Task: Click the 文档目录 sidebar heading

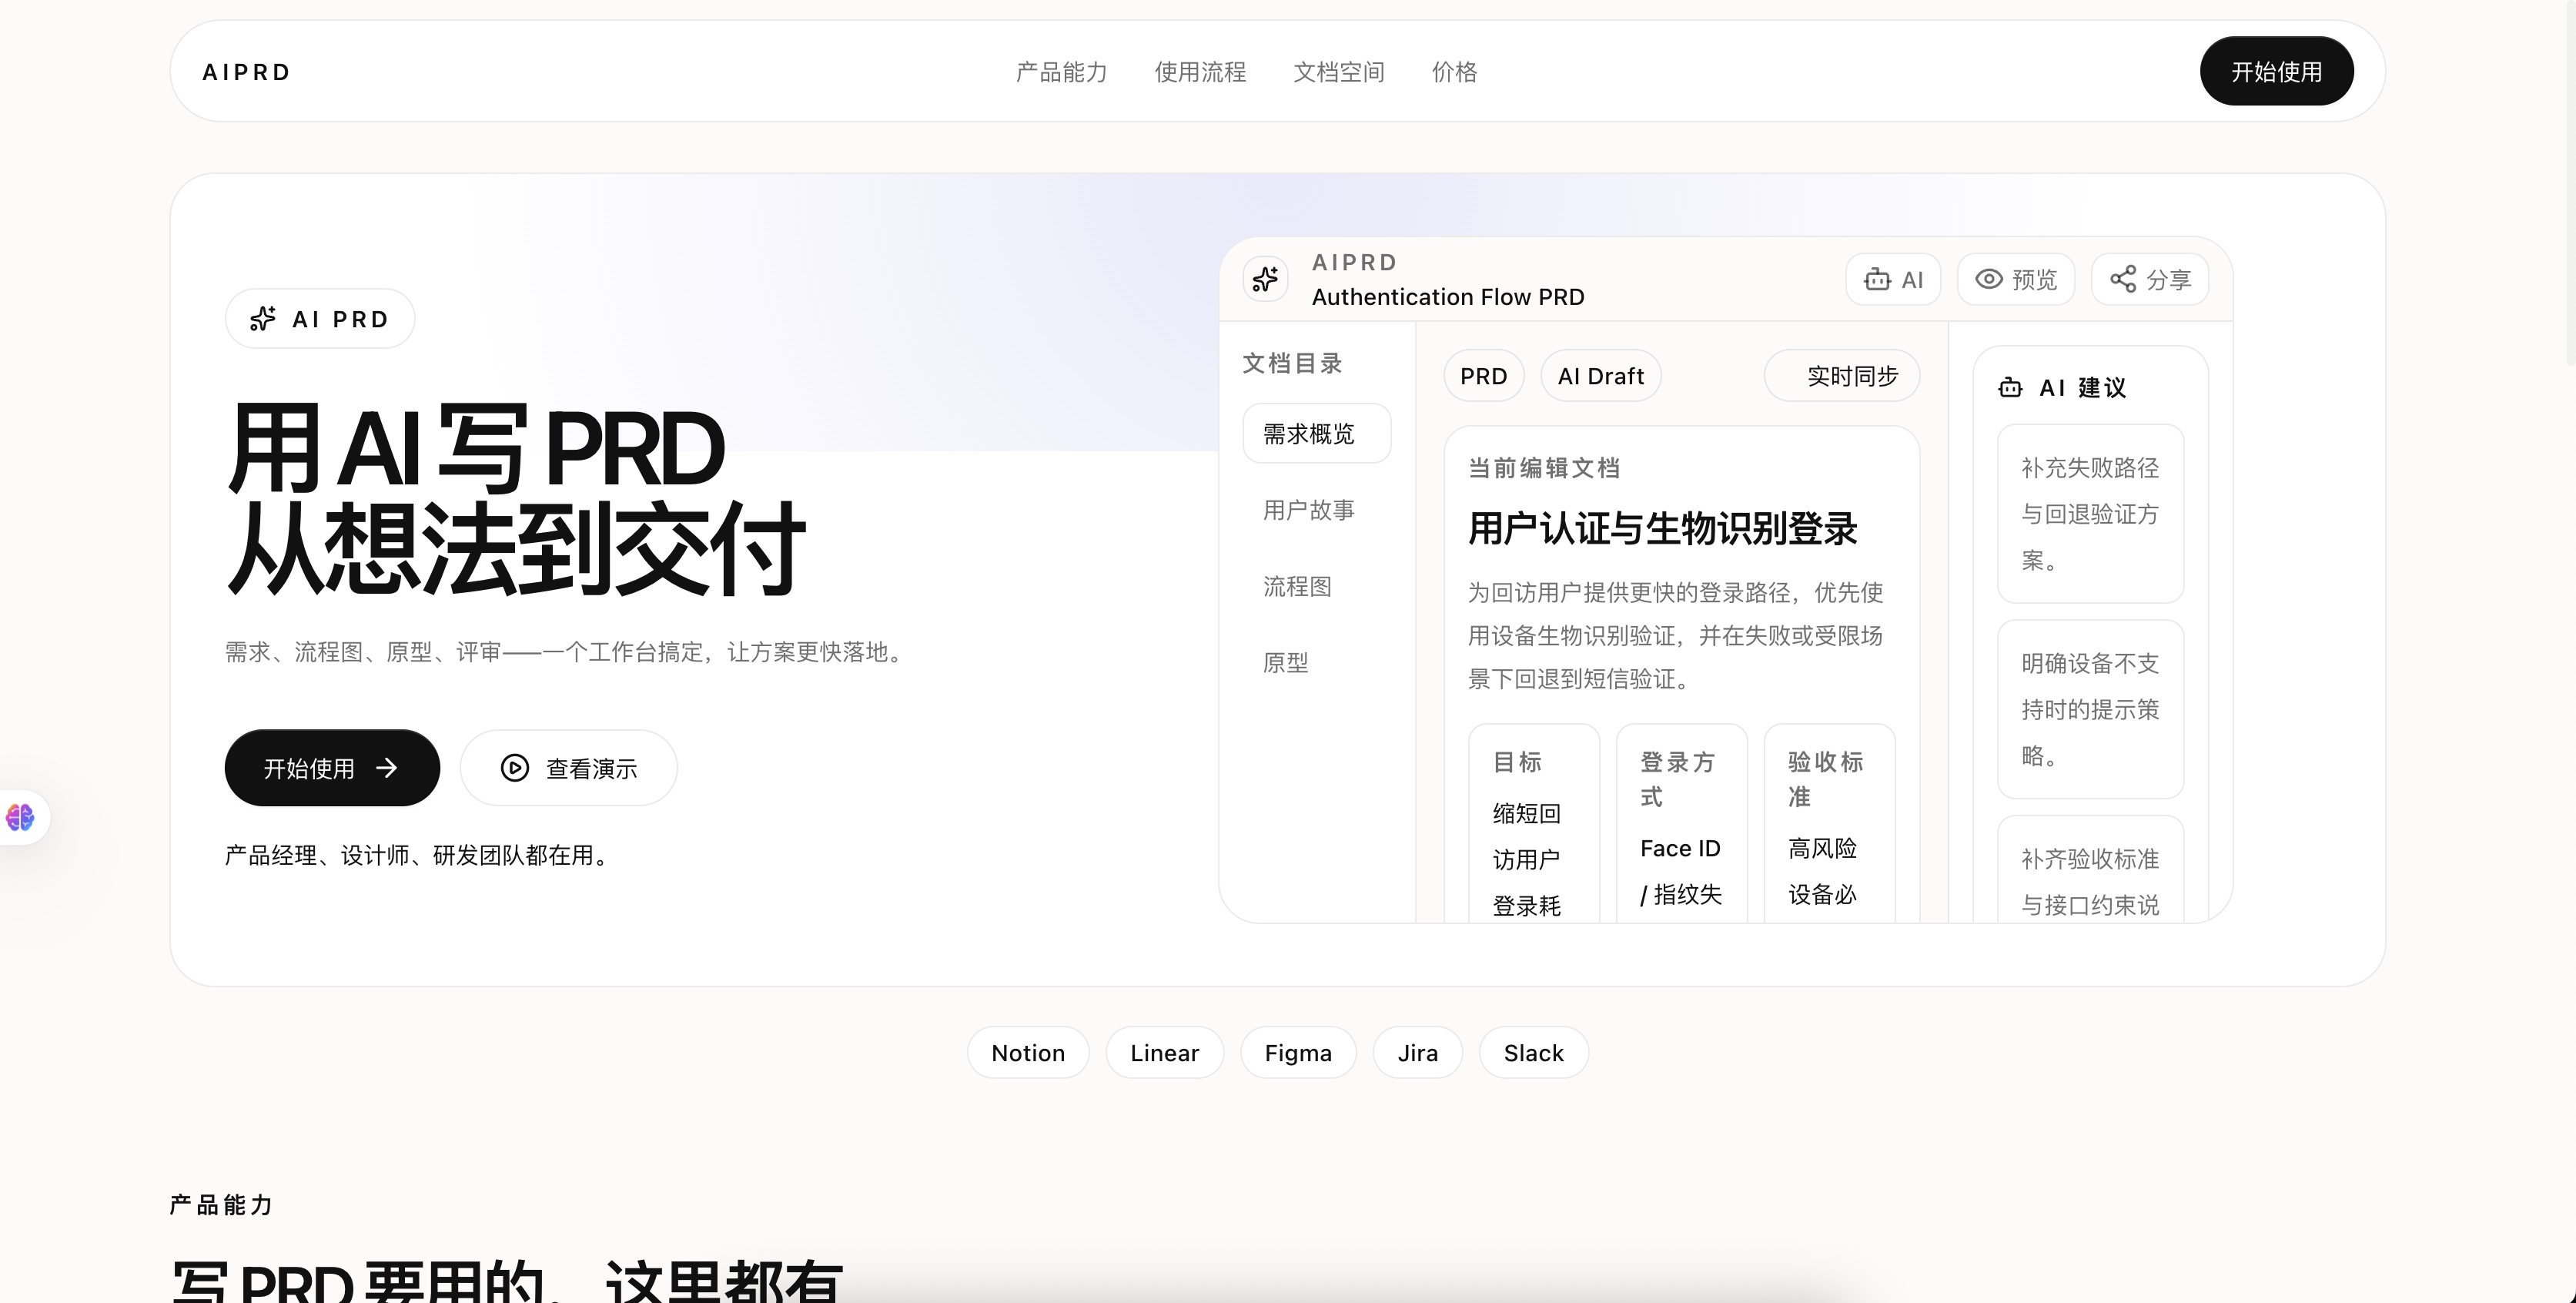Action: point(1292,363)
